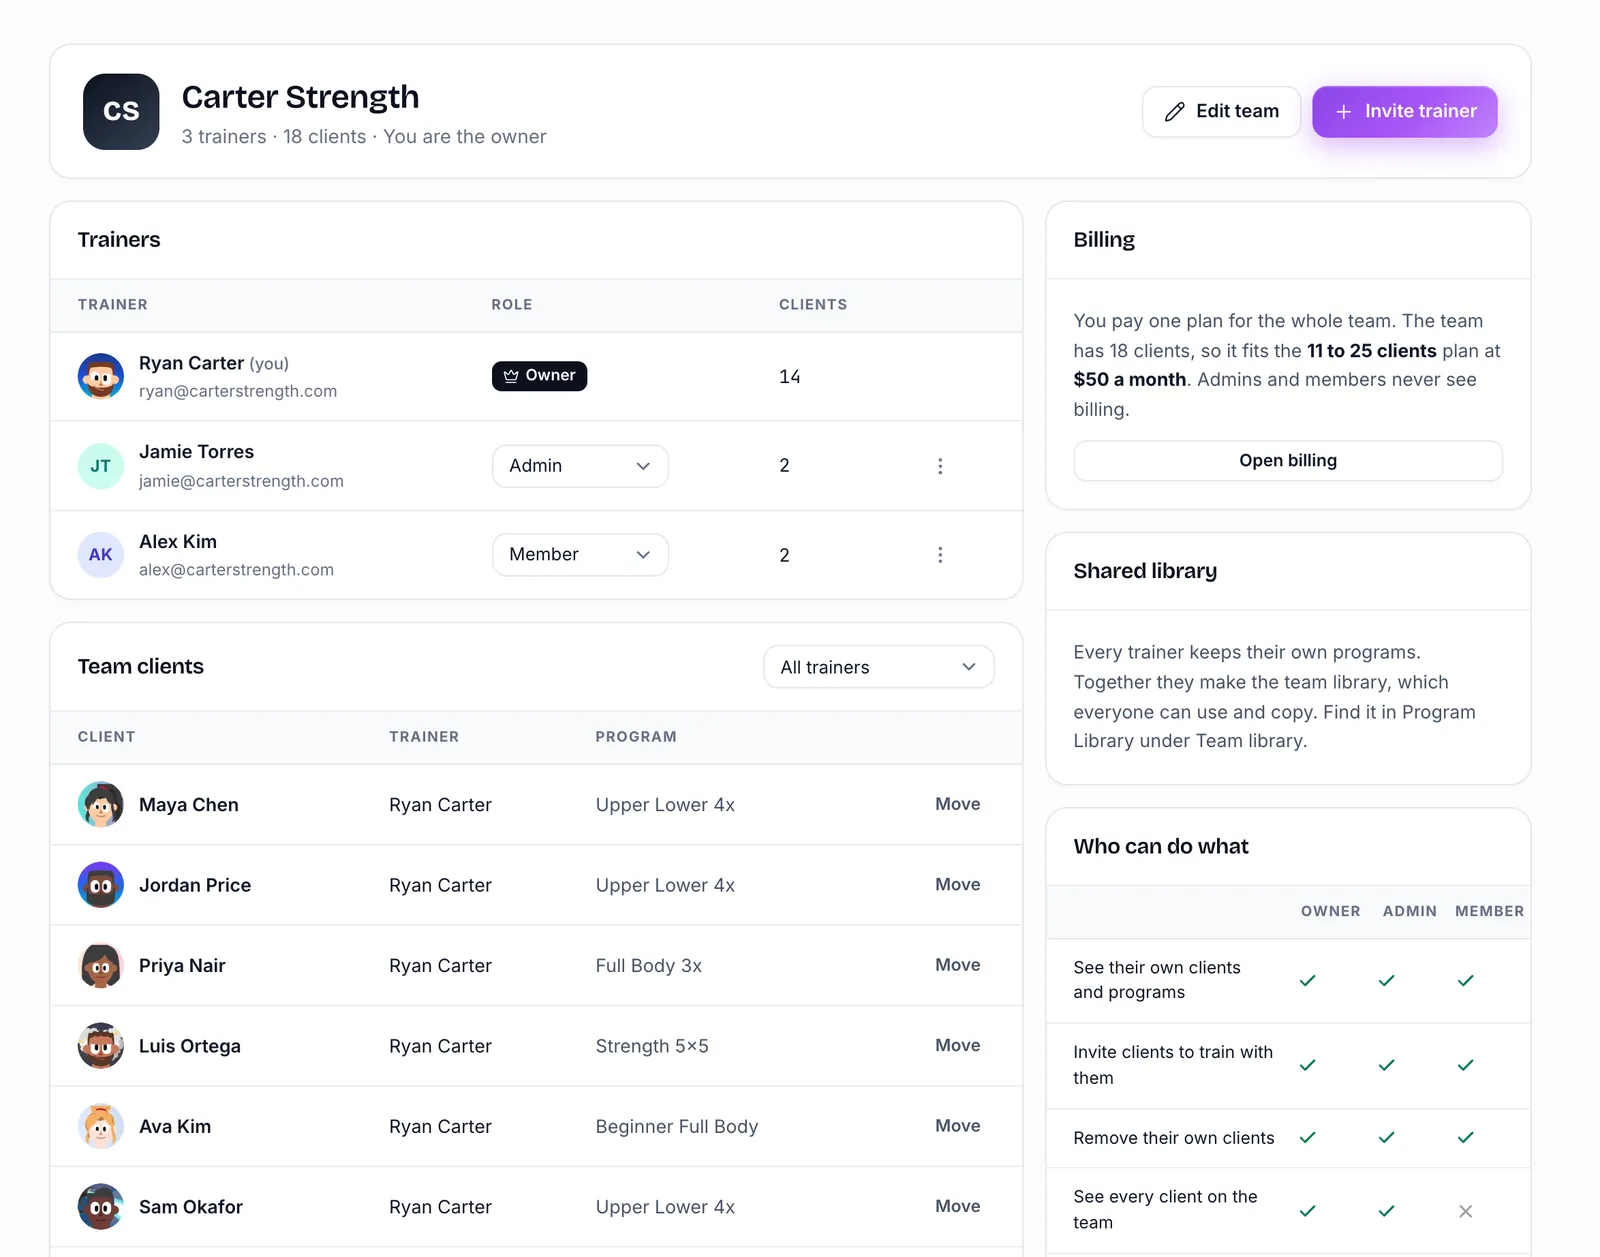Screen dimensions: 1600x1257
Task: Click the client count 14 for Ryan Carter
Action: pyautogui.click(x=790, y=377)
